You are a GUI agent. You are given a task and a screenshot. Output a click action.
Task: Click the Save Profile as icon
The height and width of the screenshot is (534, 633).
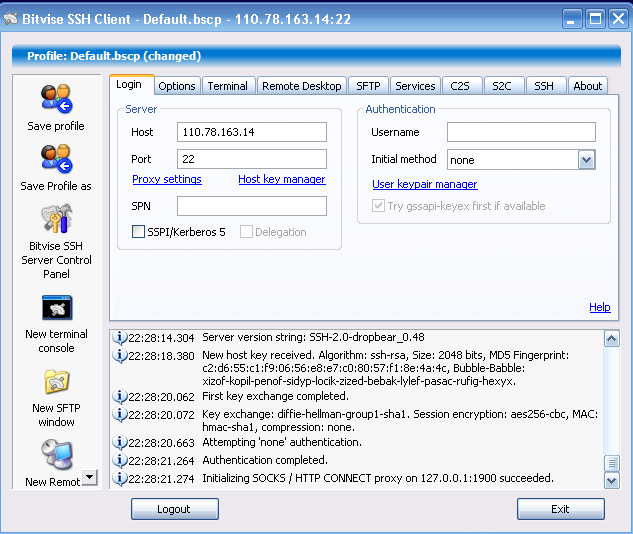click(x=56, y=159)
